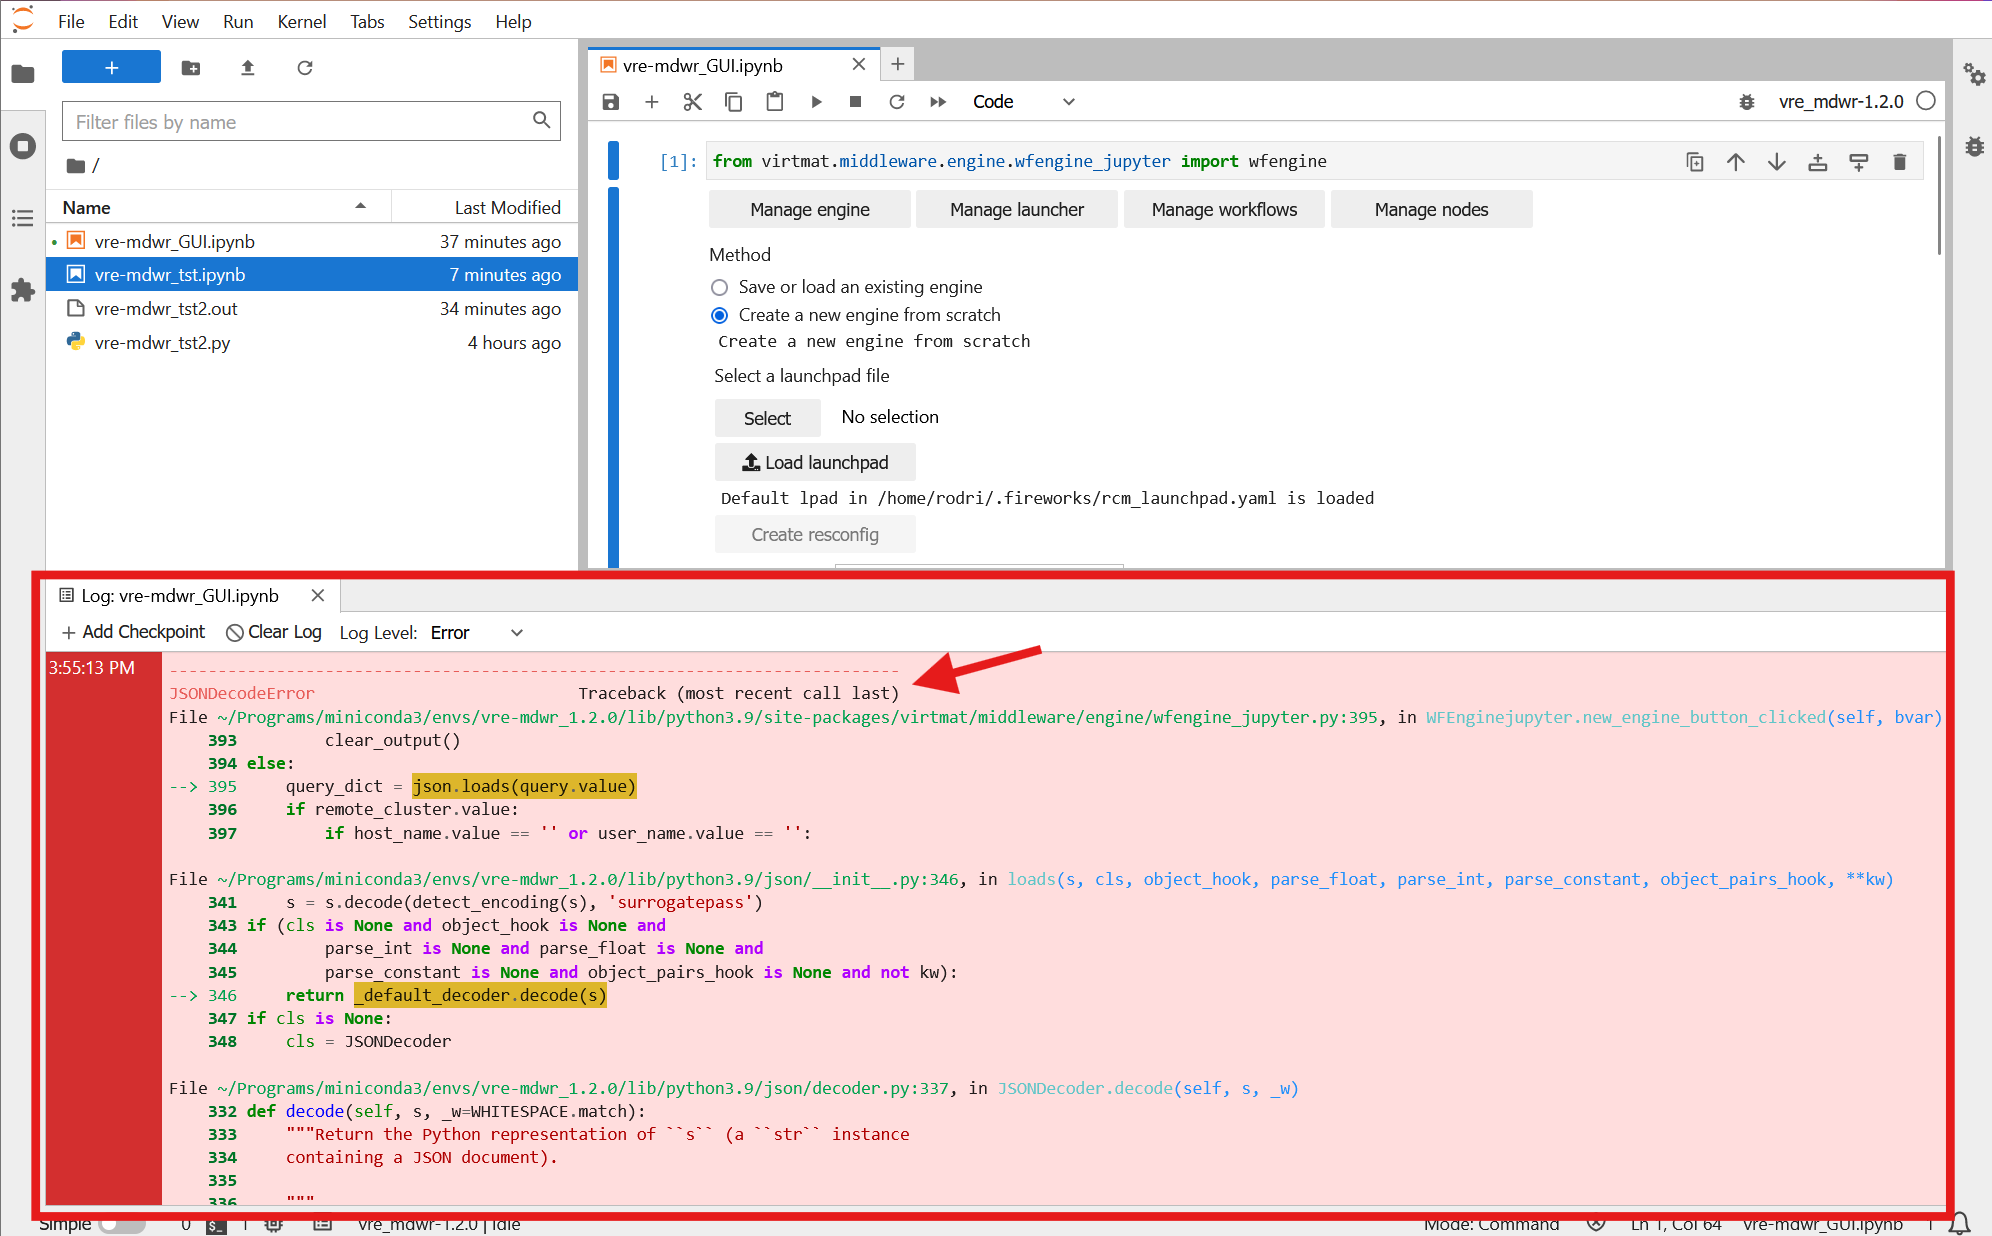This screenshot has height=1236, width=1992.
Task: Enable the debugger bug icon in toolbar
Action: [x=1747, y=102]
